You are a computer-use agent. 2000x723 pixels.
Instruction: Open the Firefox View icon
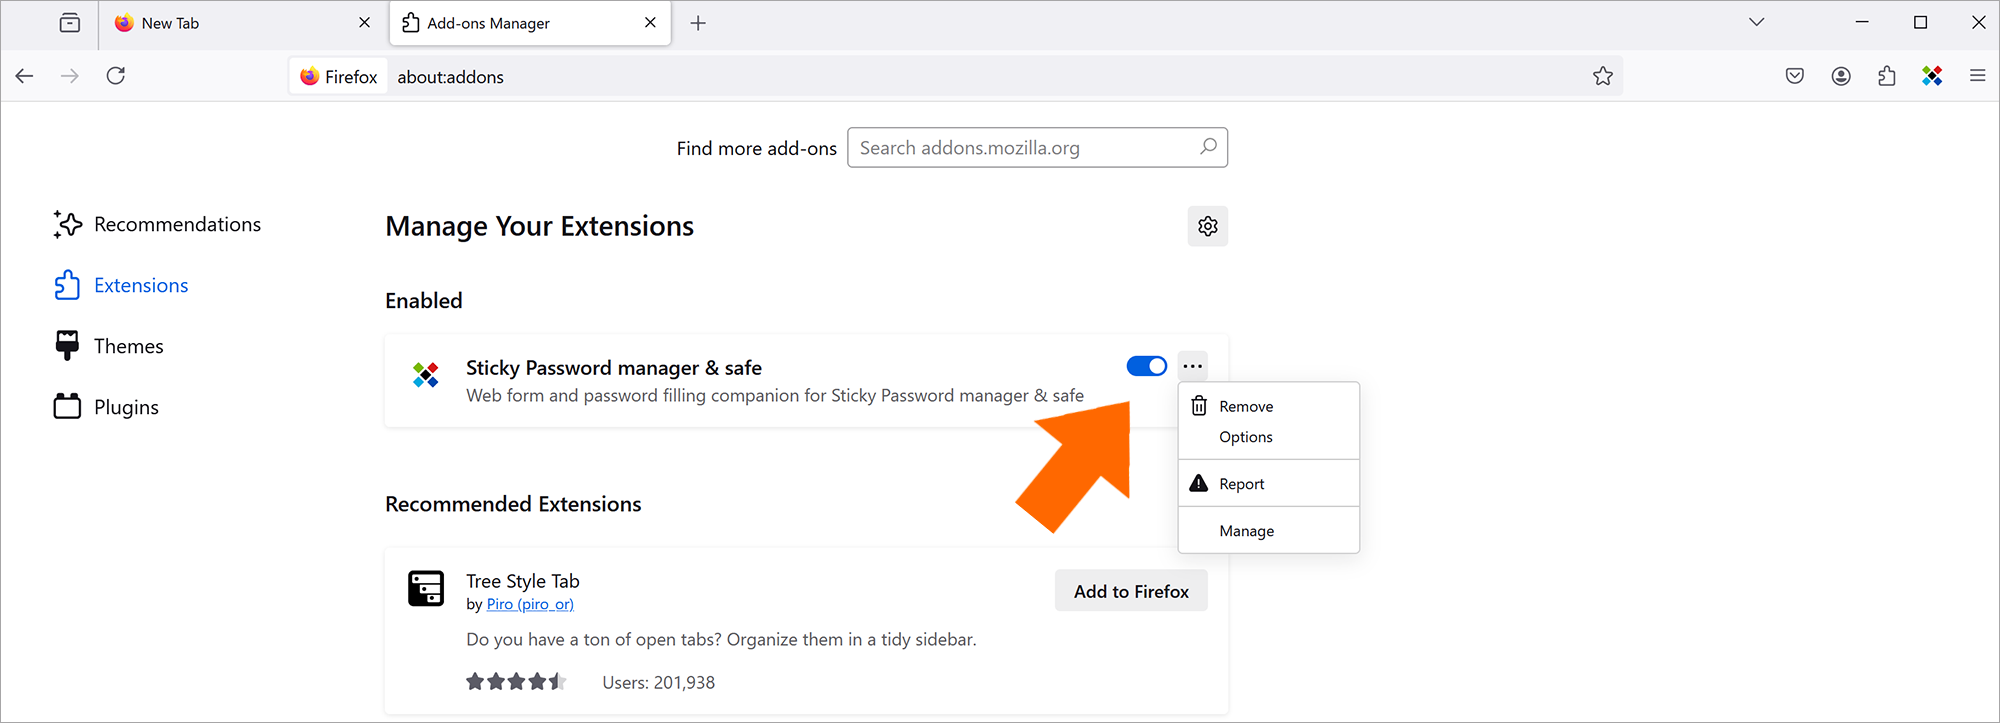70,23
